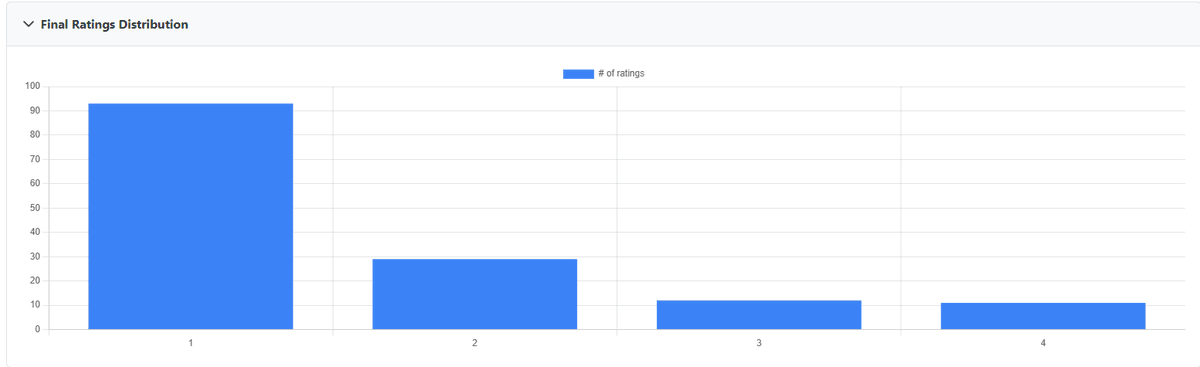Click y-axis value 10
The width and height of the screenshot is (1200, 367).
(35, 305)
